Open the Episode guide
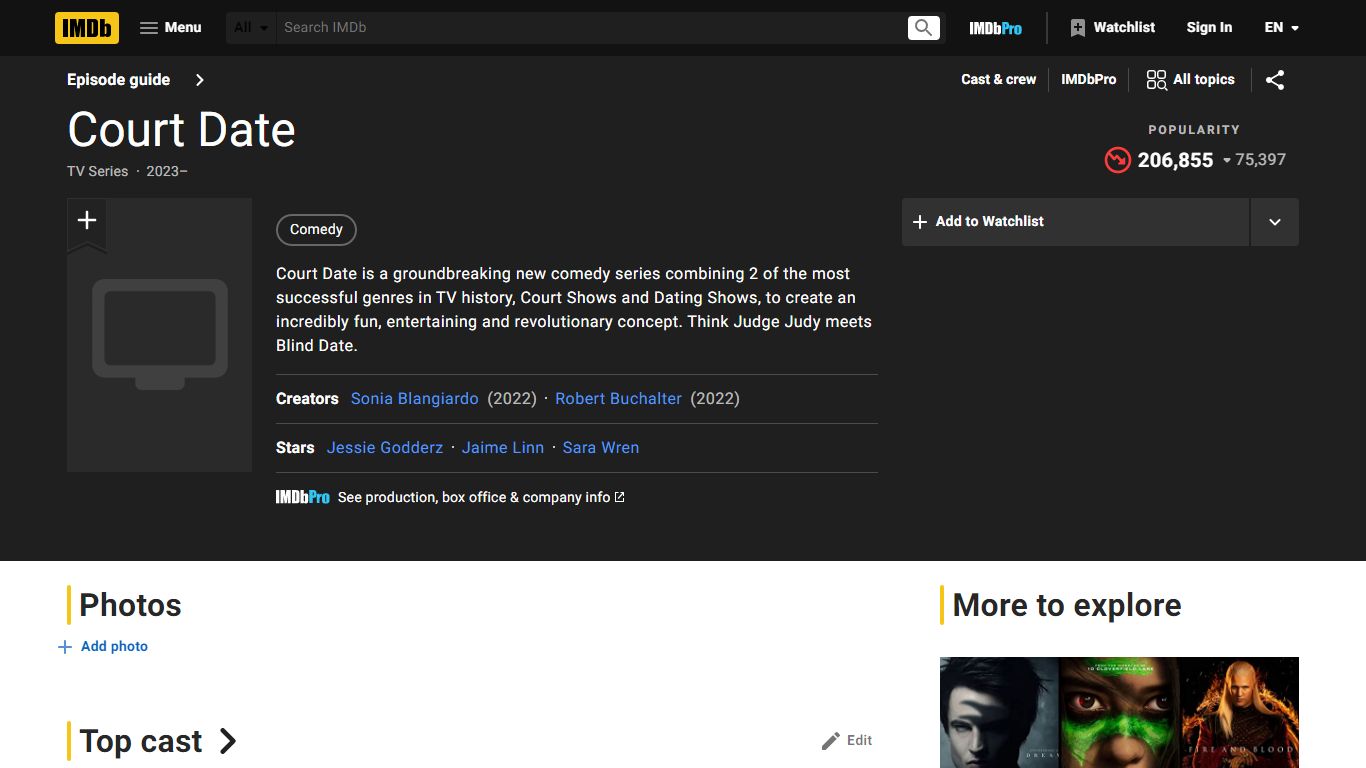Image resolution: width=1366 pixels, height=768 pixels. (x=136, y=80)
